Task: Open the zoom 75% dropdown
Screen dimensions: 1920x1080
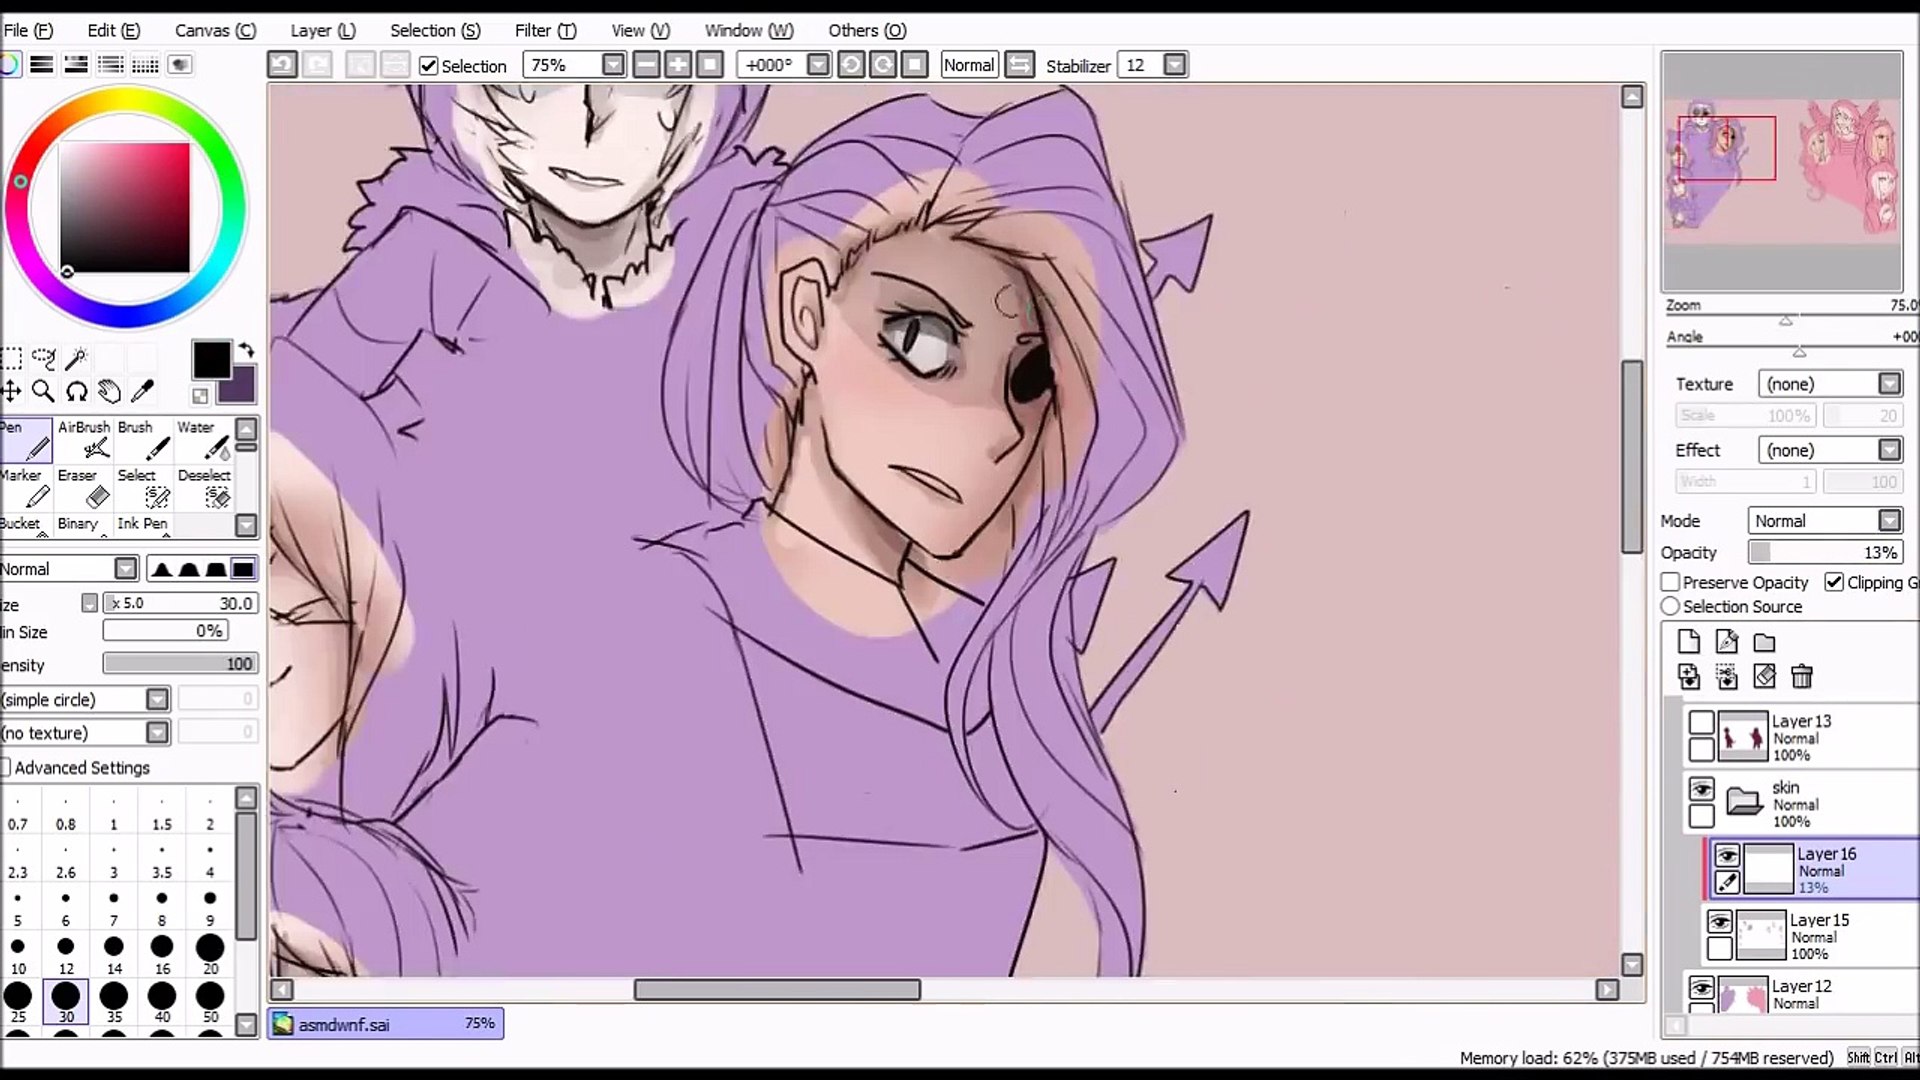Action: 613,65
